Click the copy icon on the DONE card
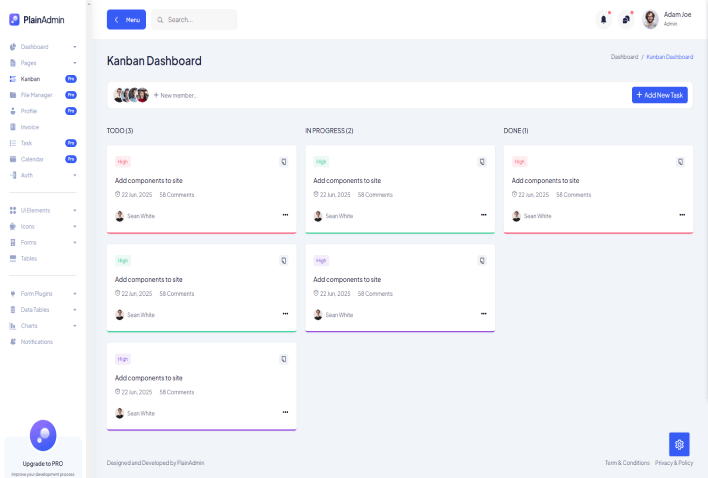The width and height of the screenshot is (708, 478). [x=681, y=161]
